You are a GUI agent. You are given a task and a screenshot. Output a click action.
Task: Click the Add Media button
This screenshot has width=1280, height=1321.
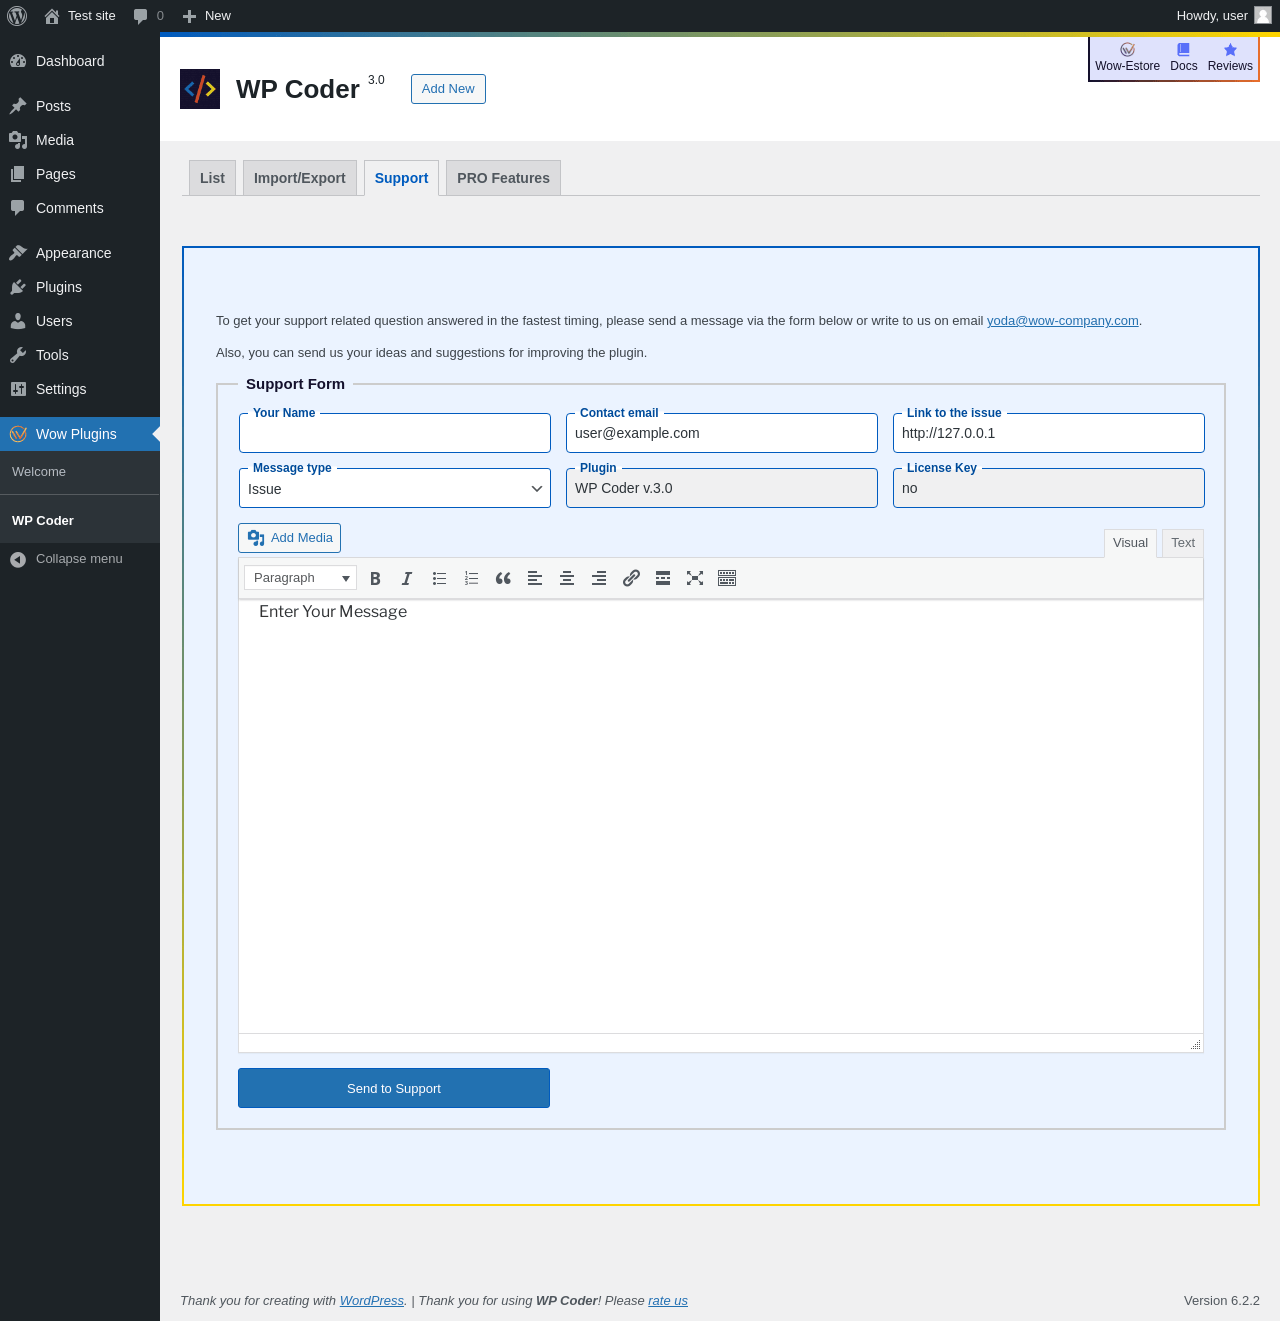click(289, 538)
